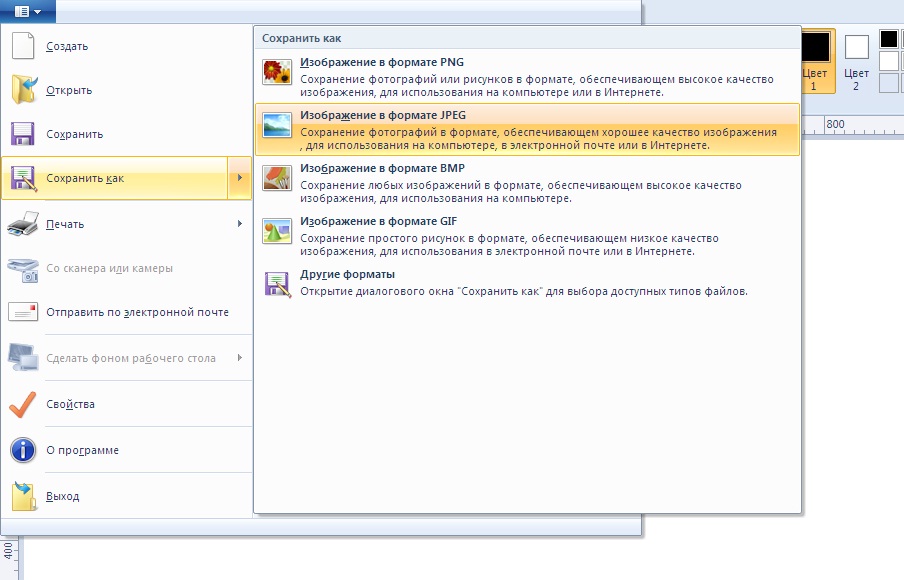Click the Создать new document icon
The height and width of the screenshot is (580, 904).
pyautogui.click(x=23, y=46)
